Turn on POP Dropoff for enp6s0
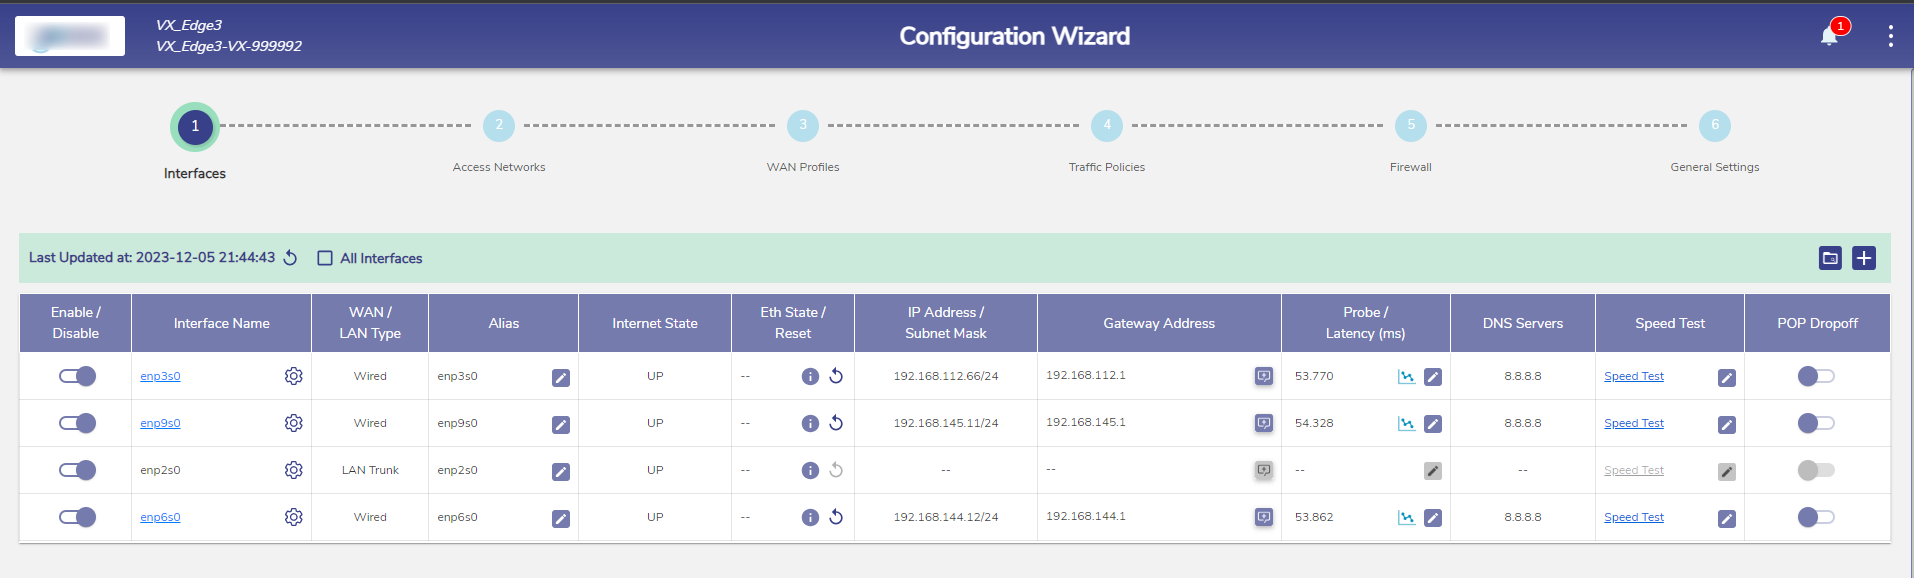The image size is (1914, 578). tap(1816, 517)
